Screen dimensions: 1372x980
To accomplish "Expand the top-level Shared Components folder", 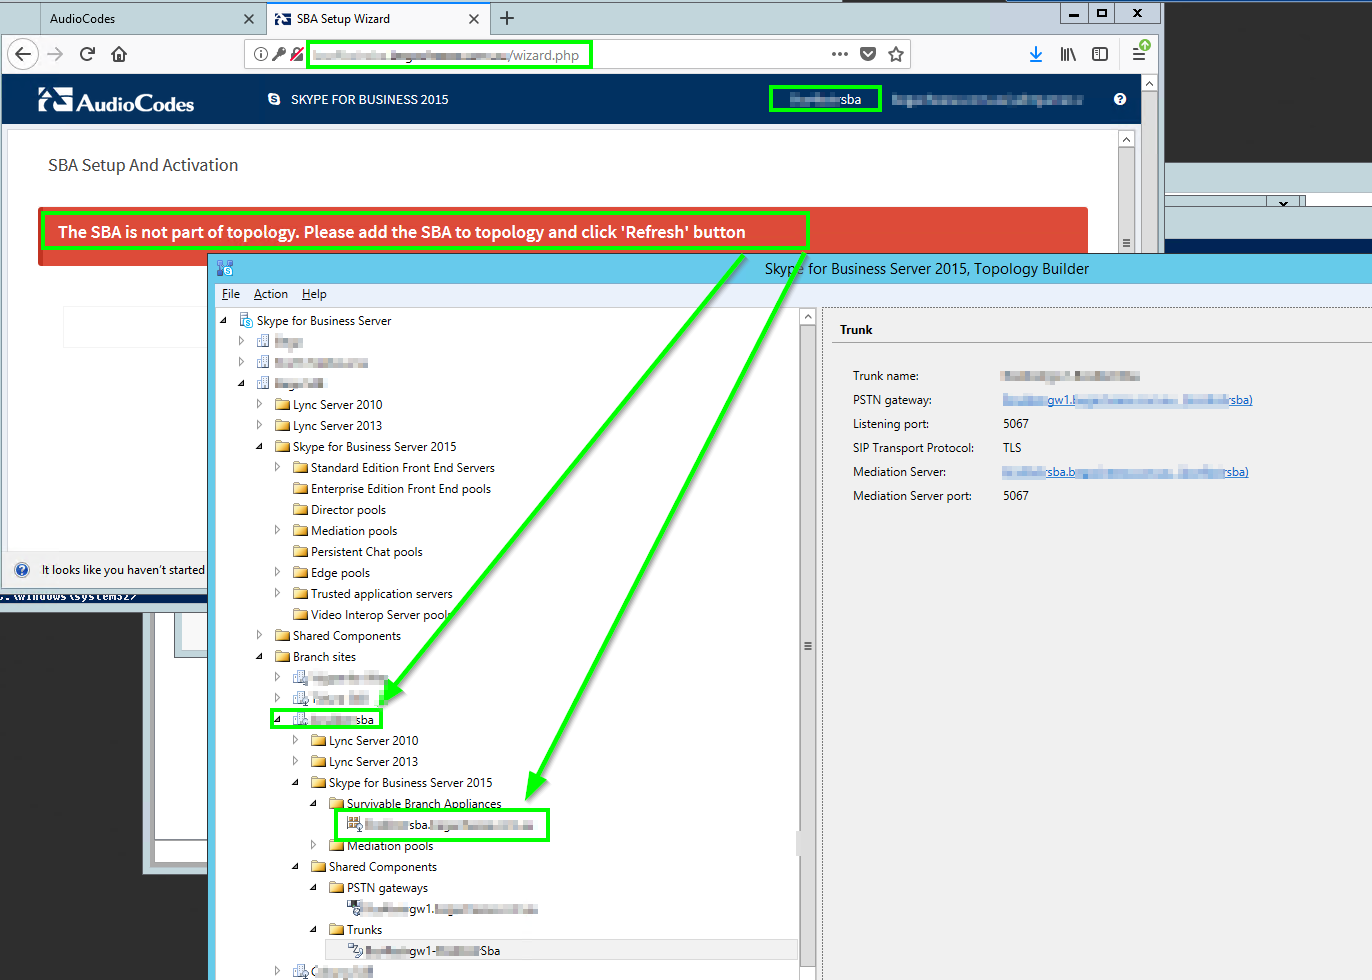I will tap(260, 636).
